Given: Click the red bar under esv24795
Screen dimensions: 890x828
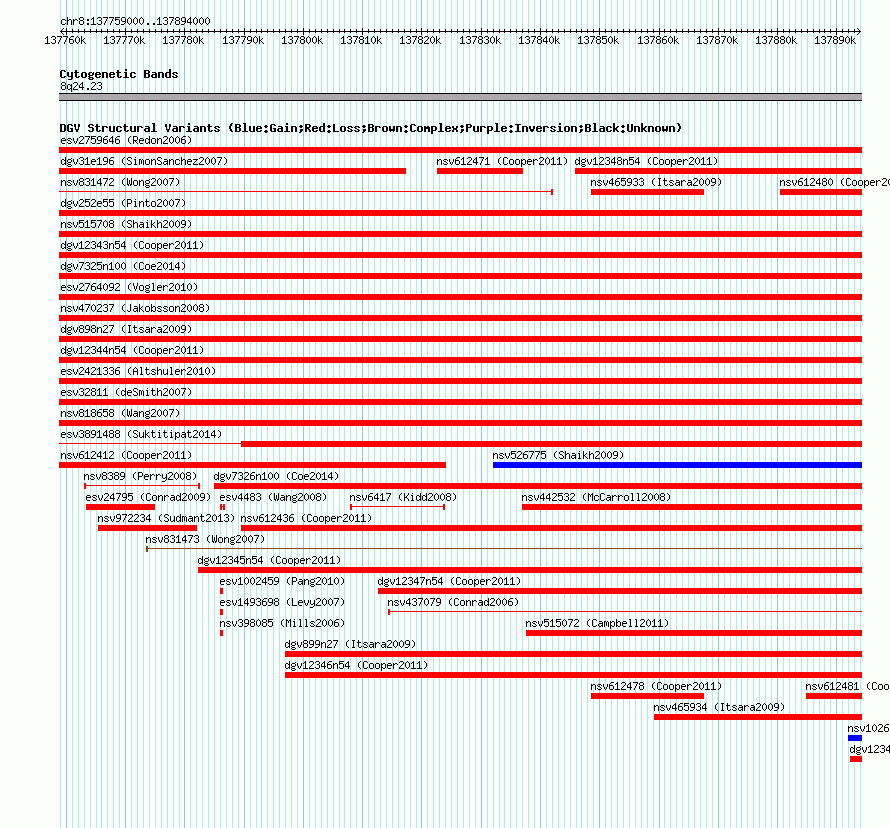Looking at the screenshot, I should [x=120, y=507].
